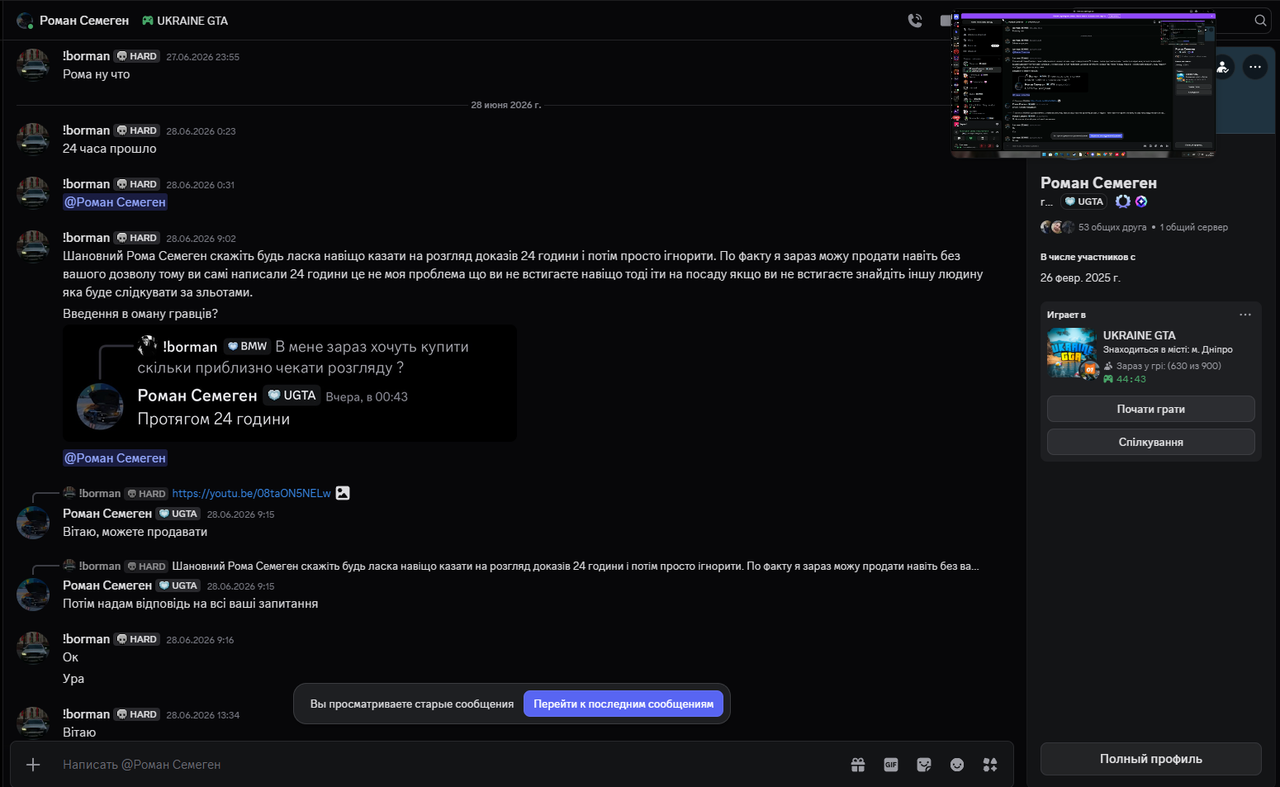
Task: Open the friend status icon in the profile panel
Action: click(1222, 67)
